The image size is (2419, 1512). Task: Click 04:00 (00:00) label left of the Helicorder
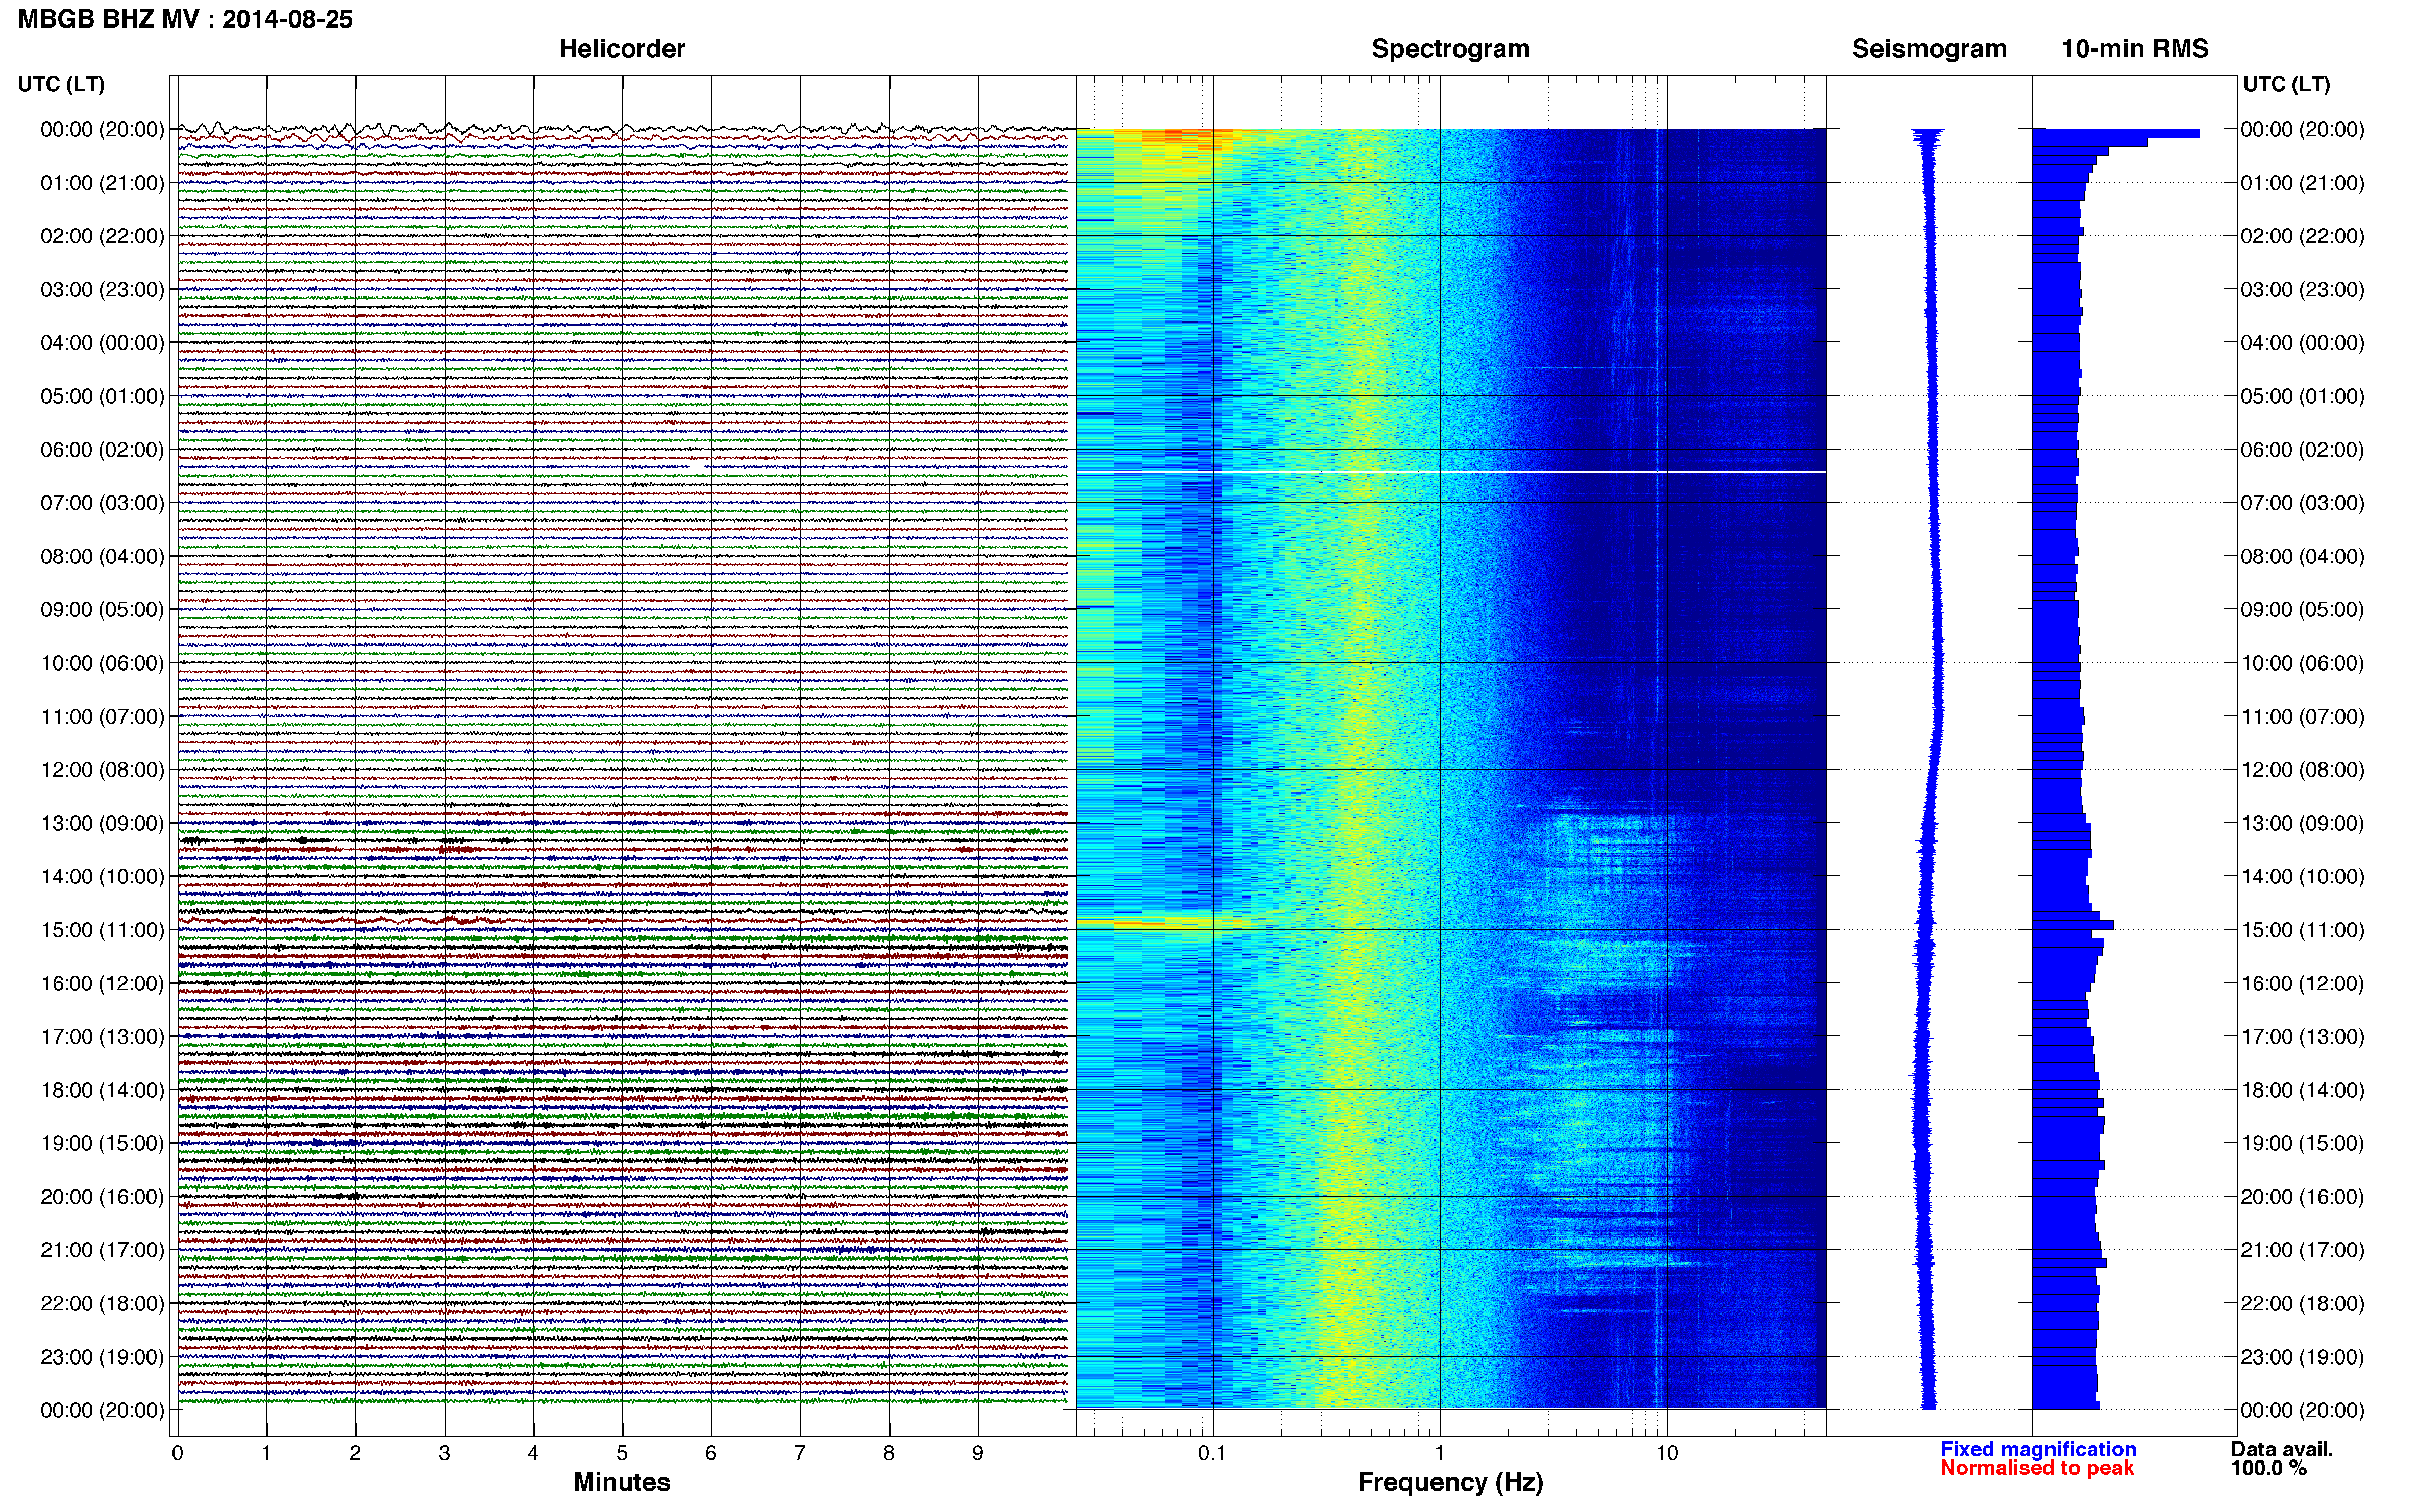click(102, 343)
